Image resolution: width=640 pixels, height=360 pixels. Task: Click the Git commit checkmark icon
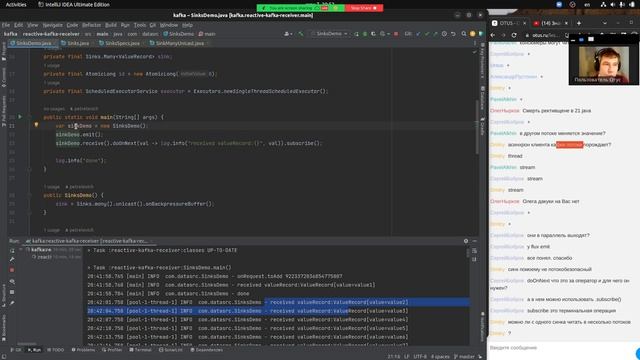(427, 34)
